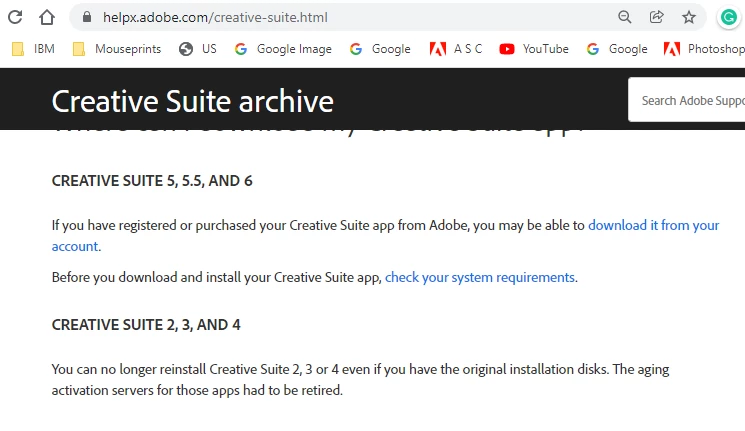The height and width of the screenshot is (431, 745).
Task: Open the YouTube bookmark
Action: [534, 49]
